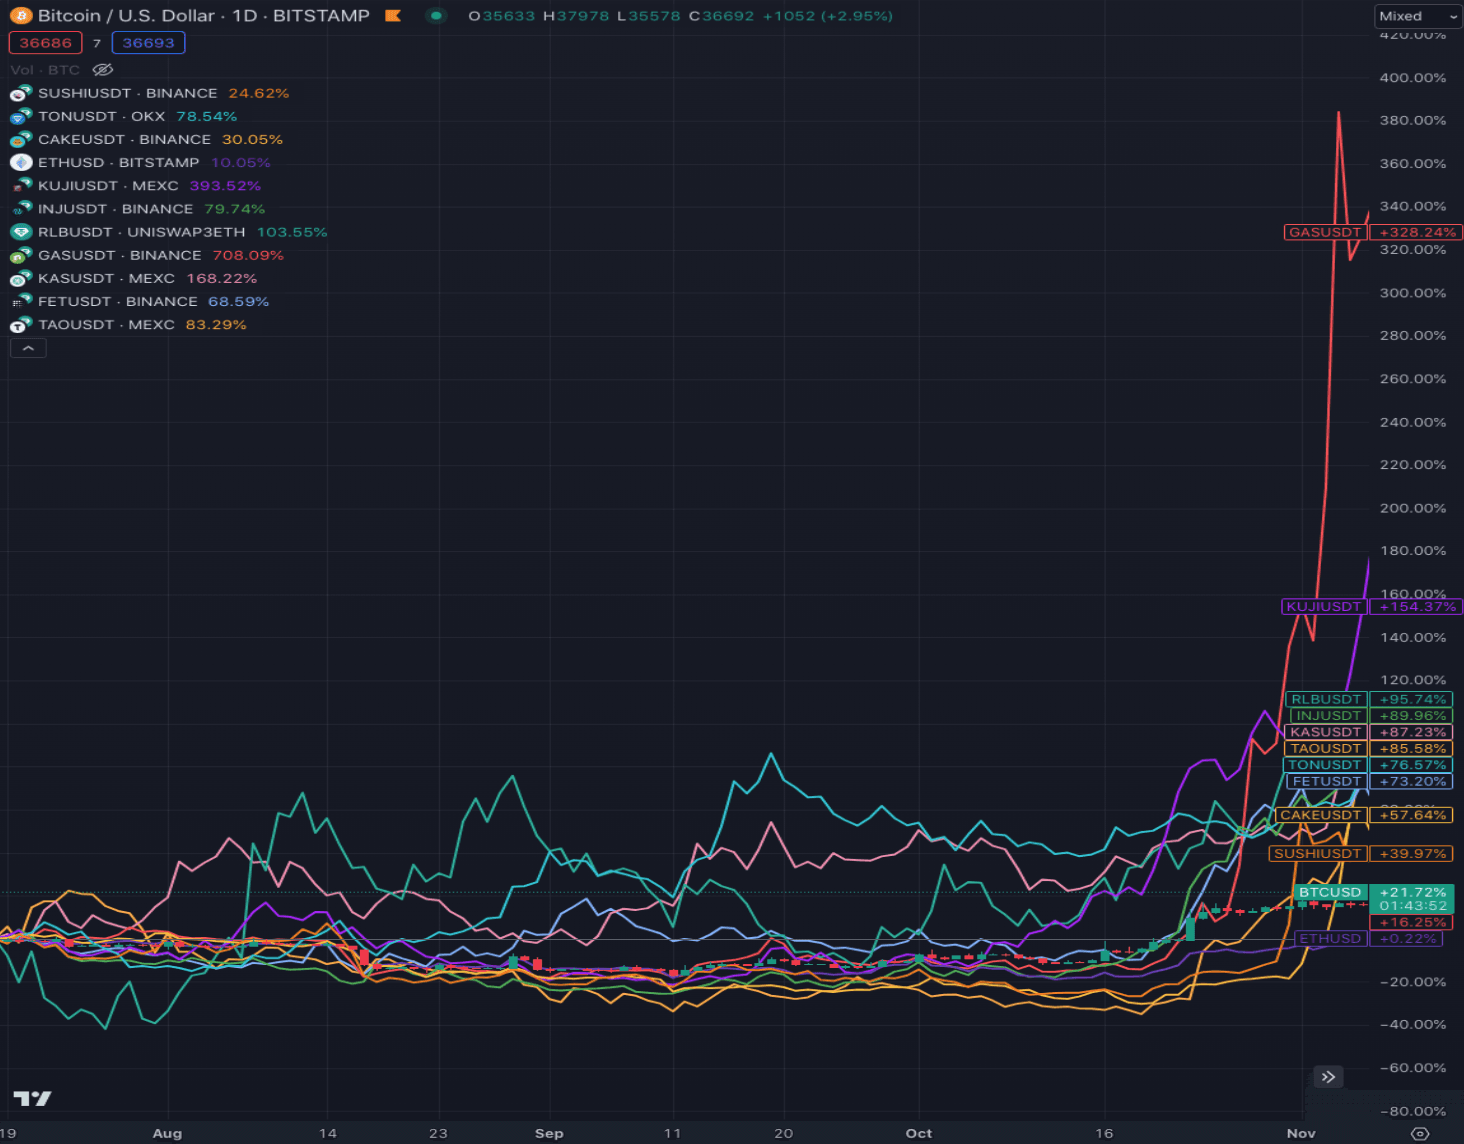Screen dimensions: 1464x1144
Task: Click the green market status dot
Action: point(436,16)
